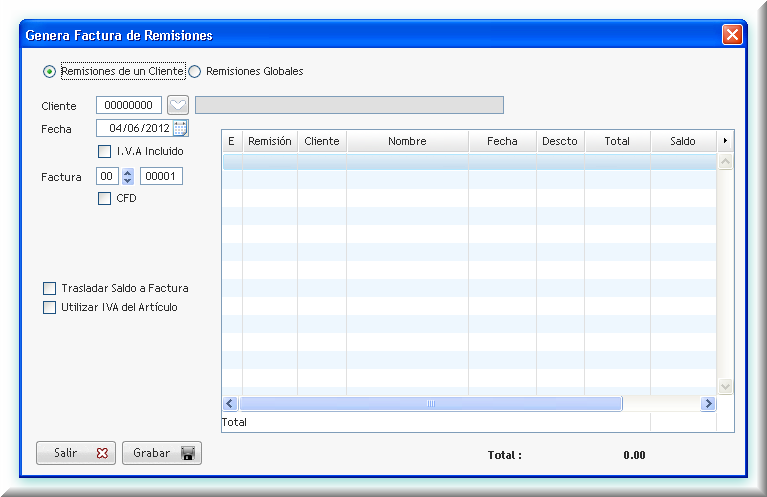
Task: Sort by the Remisión column header
Action: [269, 141]
